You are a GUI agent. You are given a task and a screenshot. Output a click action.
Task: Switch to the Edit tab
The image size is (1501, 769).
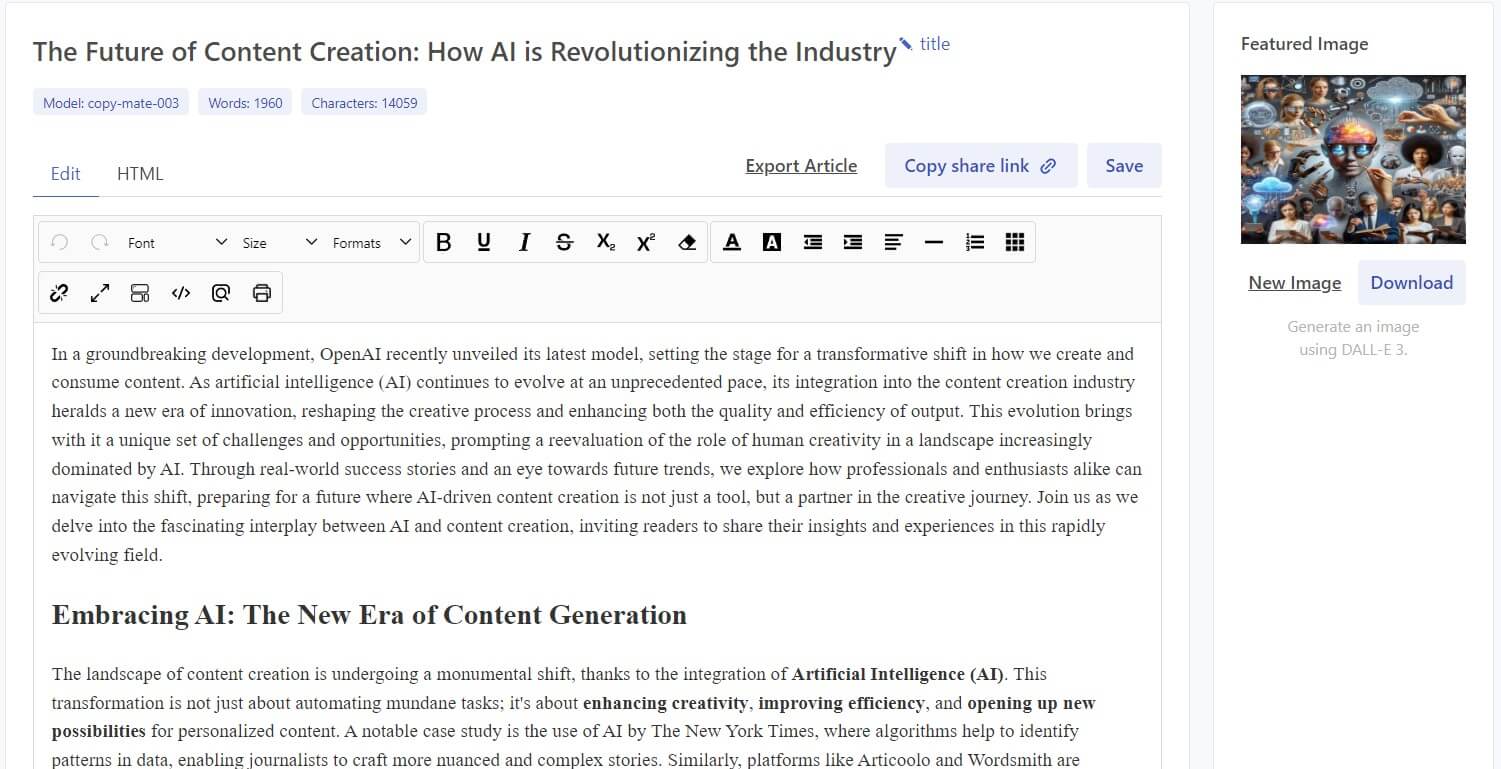(x=65, y=173)
